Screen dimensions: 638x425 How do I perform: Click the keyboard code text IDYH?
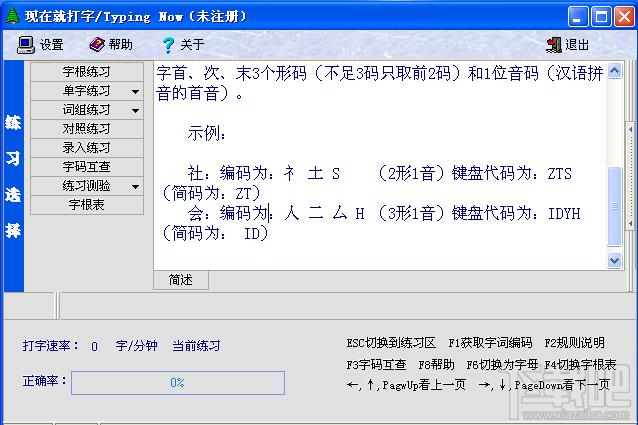pyautogui.click(x=564, y=214)
